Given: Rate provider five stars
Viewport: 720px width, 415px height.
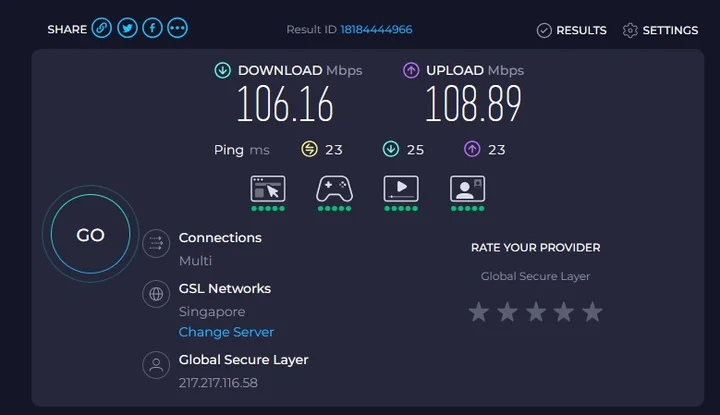Looking at the screenshot, I should [592, 313].
